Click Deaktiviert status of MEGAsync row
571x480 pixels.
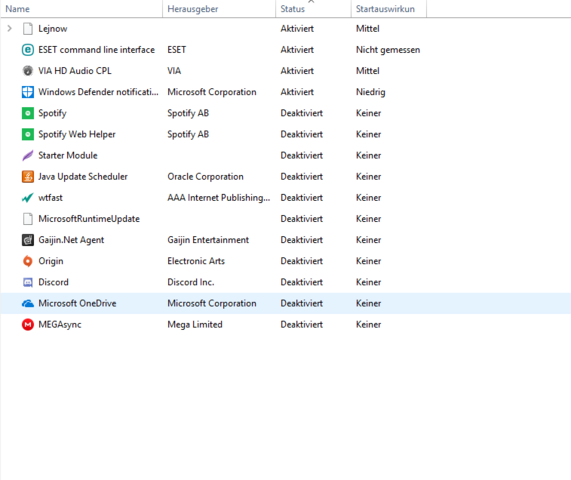[x=302, y=324]
